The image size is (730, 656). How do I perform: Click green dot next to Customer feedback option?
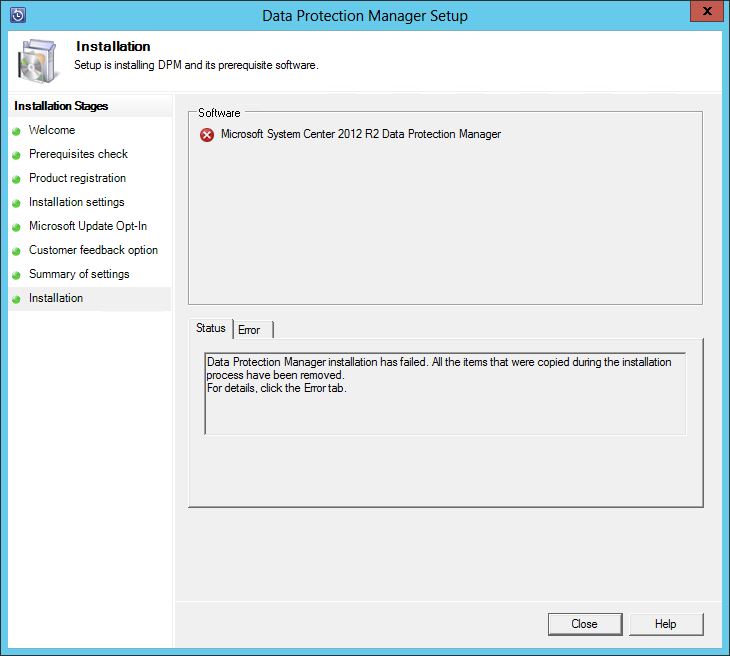pyautogui.click(x=16, y=251)
